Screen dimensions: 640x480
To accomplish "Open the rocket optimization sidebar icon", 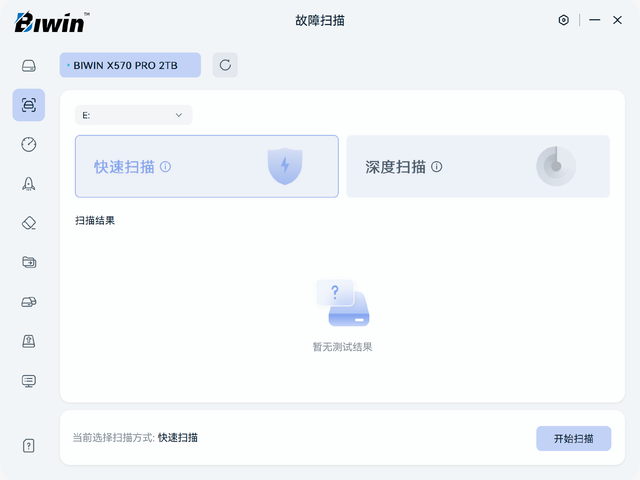I will click(29, 184).
